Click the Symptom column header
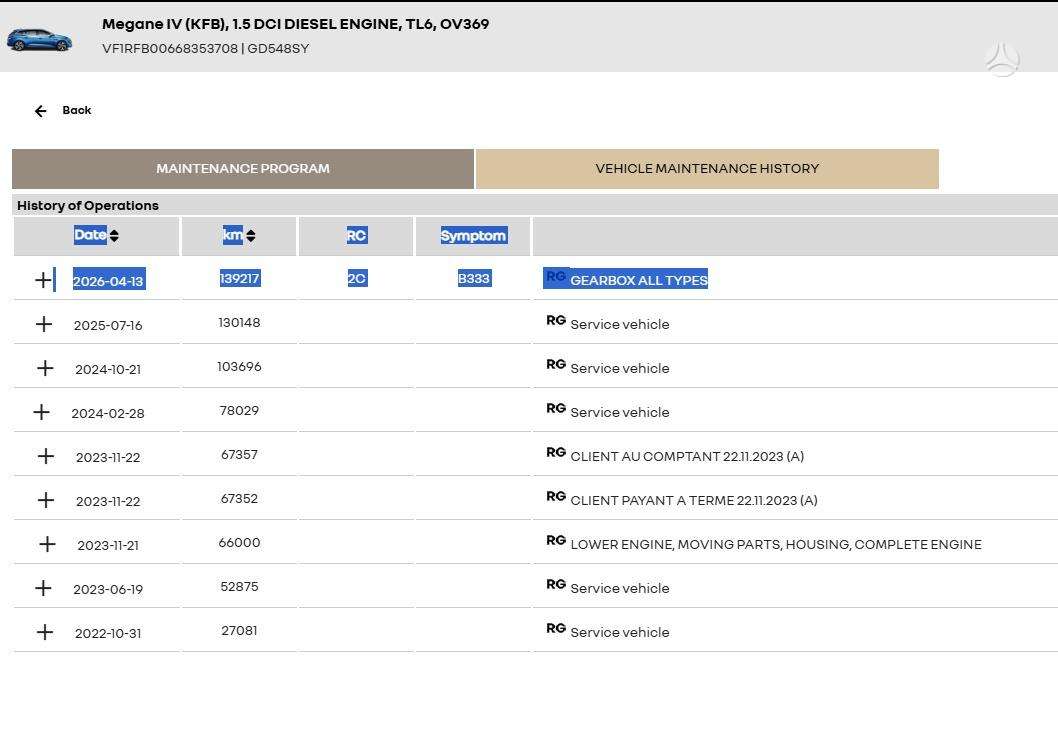This screenshot has height=740, width=1058. [x=473, y=235]
